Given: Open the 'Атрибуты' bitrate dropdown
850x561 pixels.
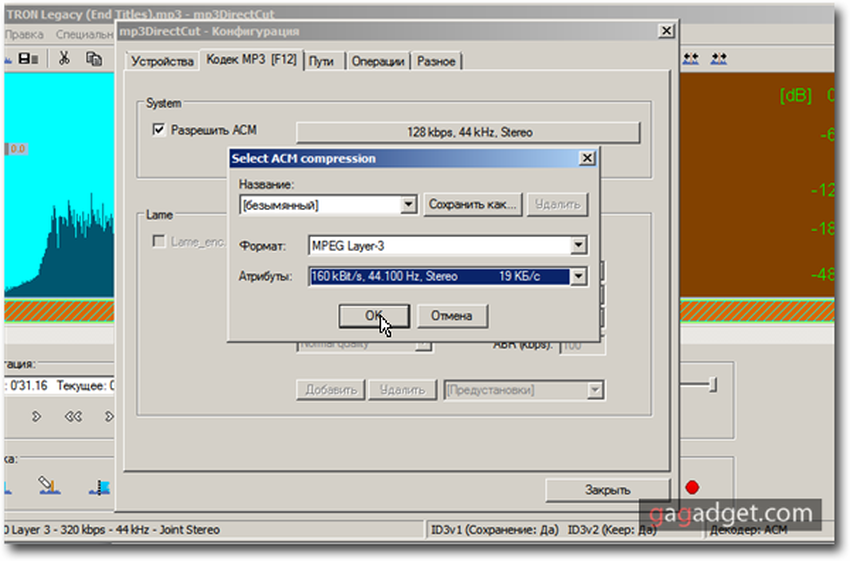Looking at the screenshot, I should (x=578, y=277).
